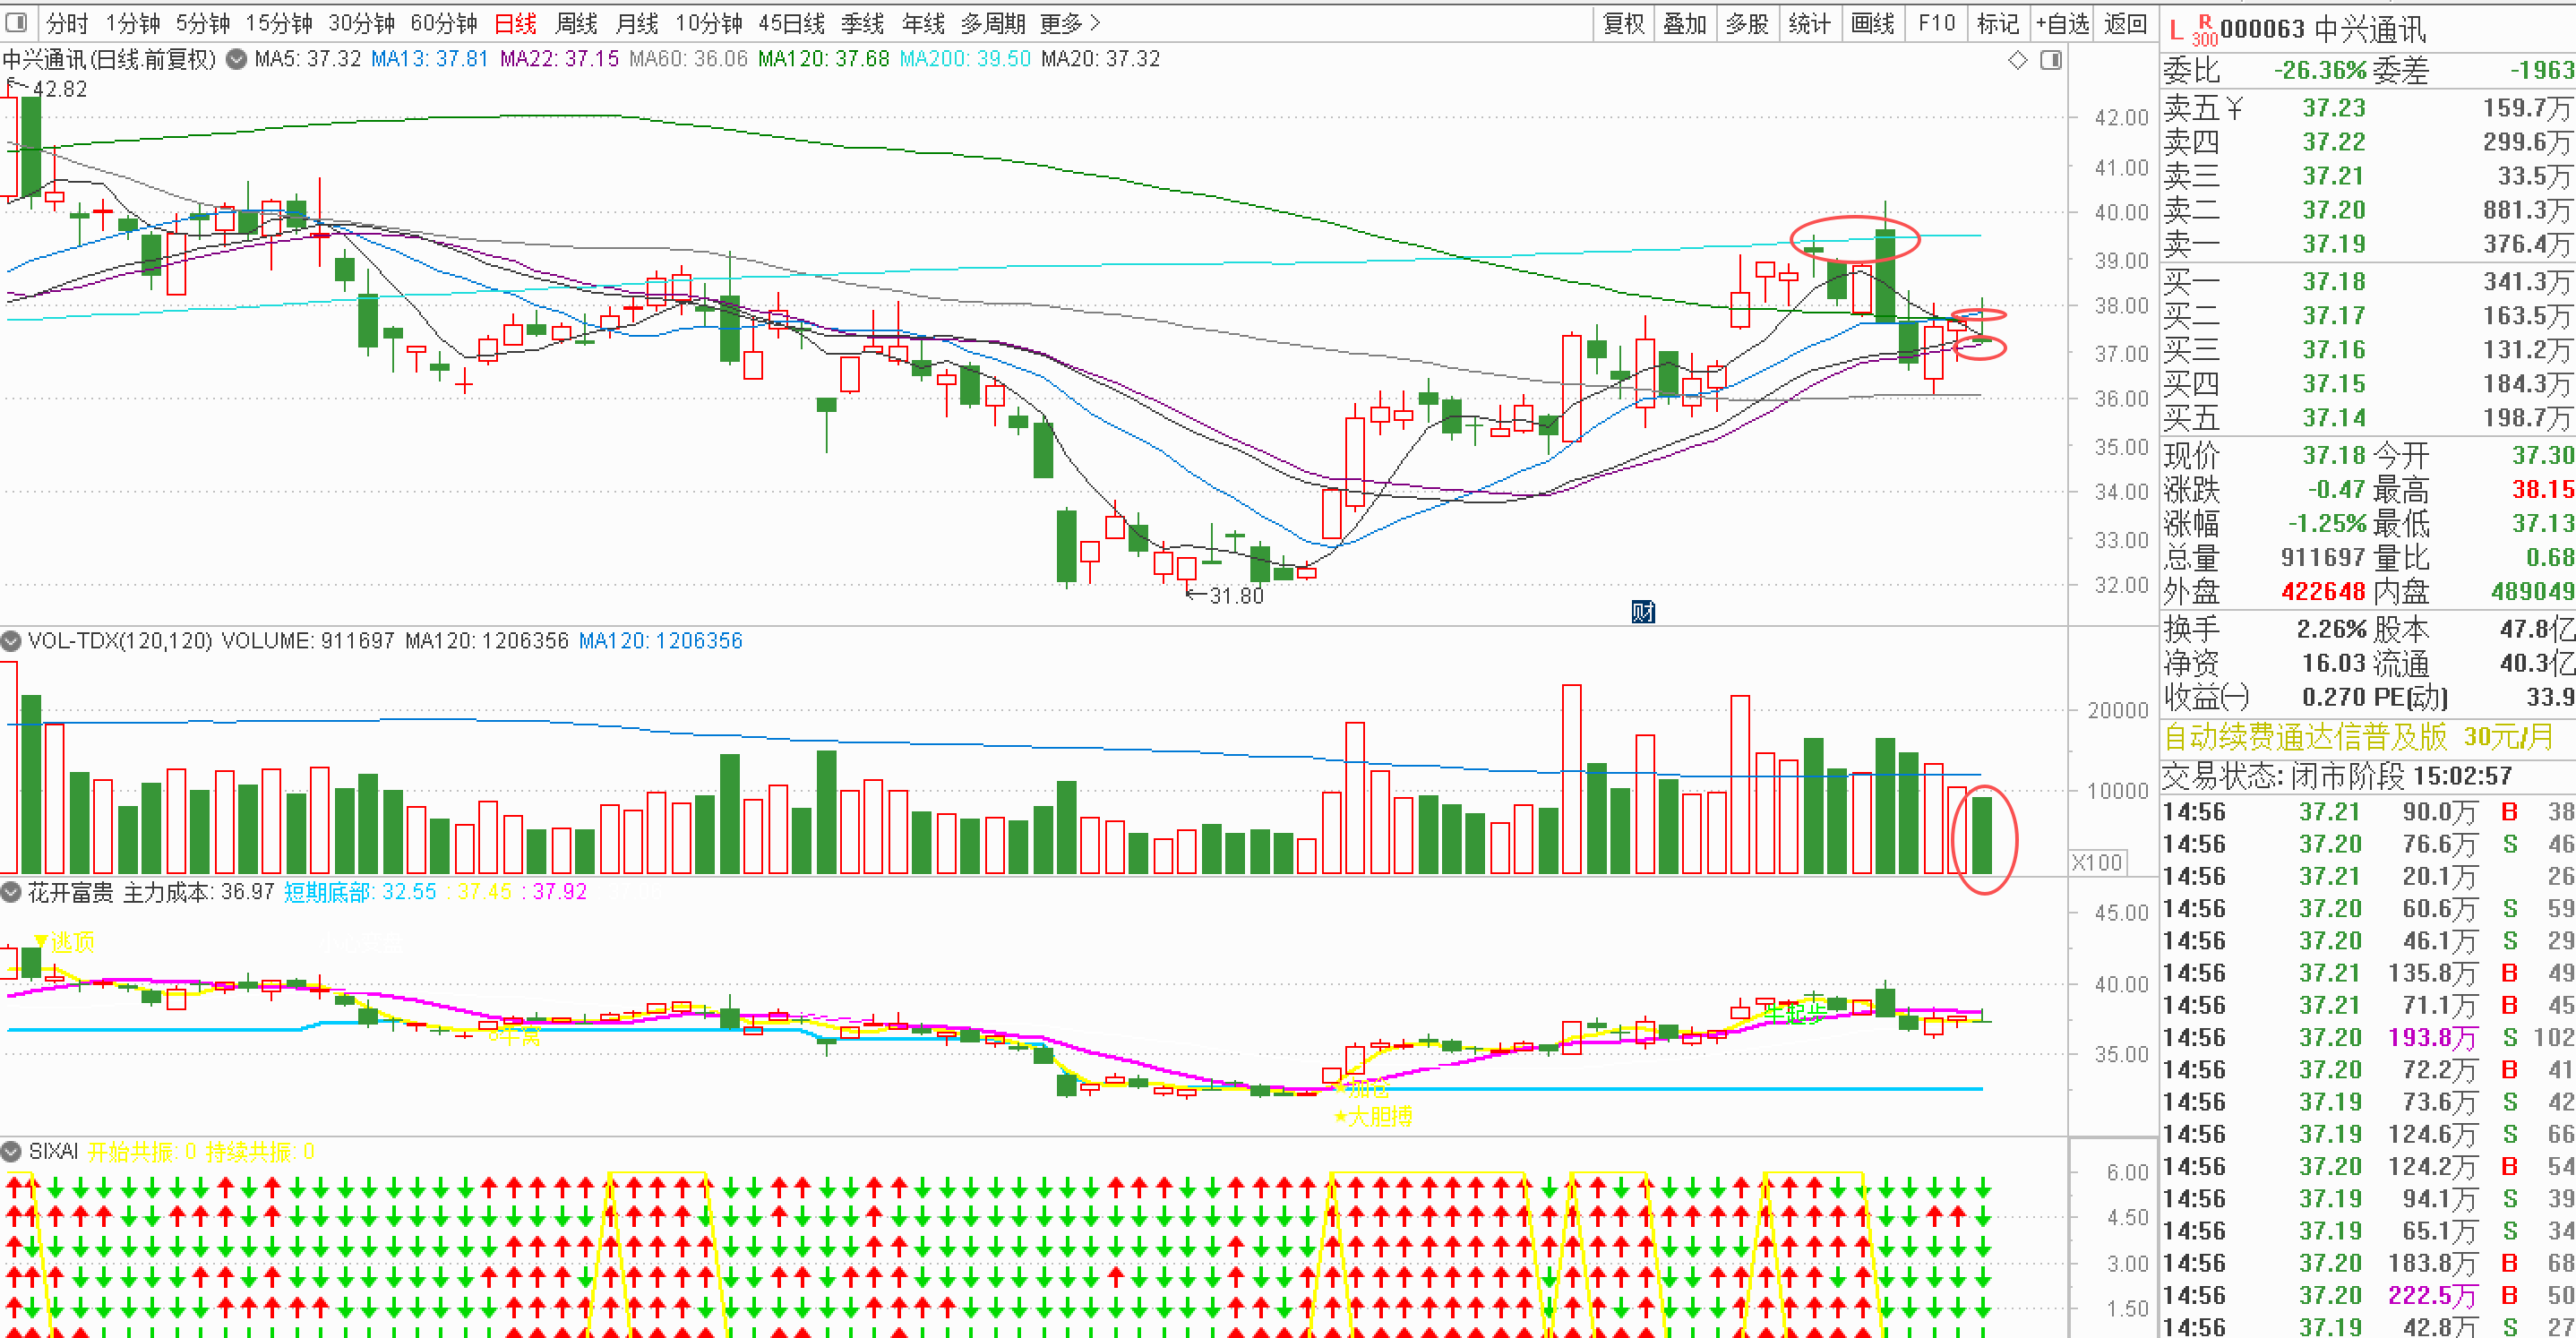Image resolution: width=2576 pixels, height=1338 pixels.
Task: Add stock via the +自选 button
Action: [2062, 23]
